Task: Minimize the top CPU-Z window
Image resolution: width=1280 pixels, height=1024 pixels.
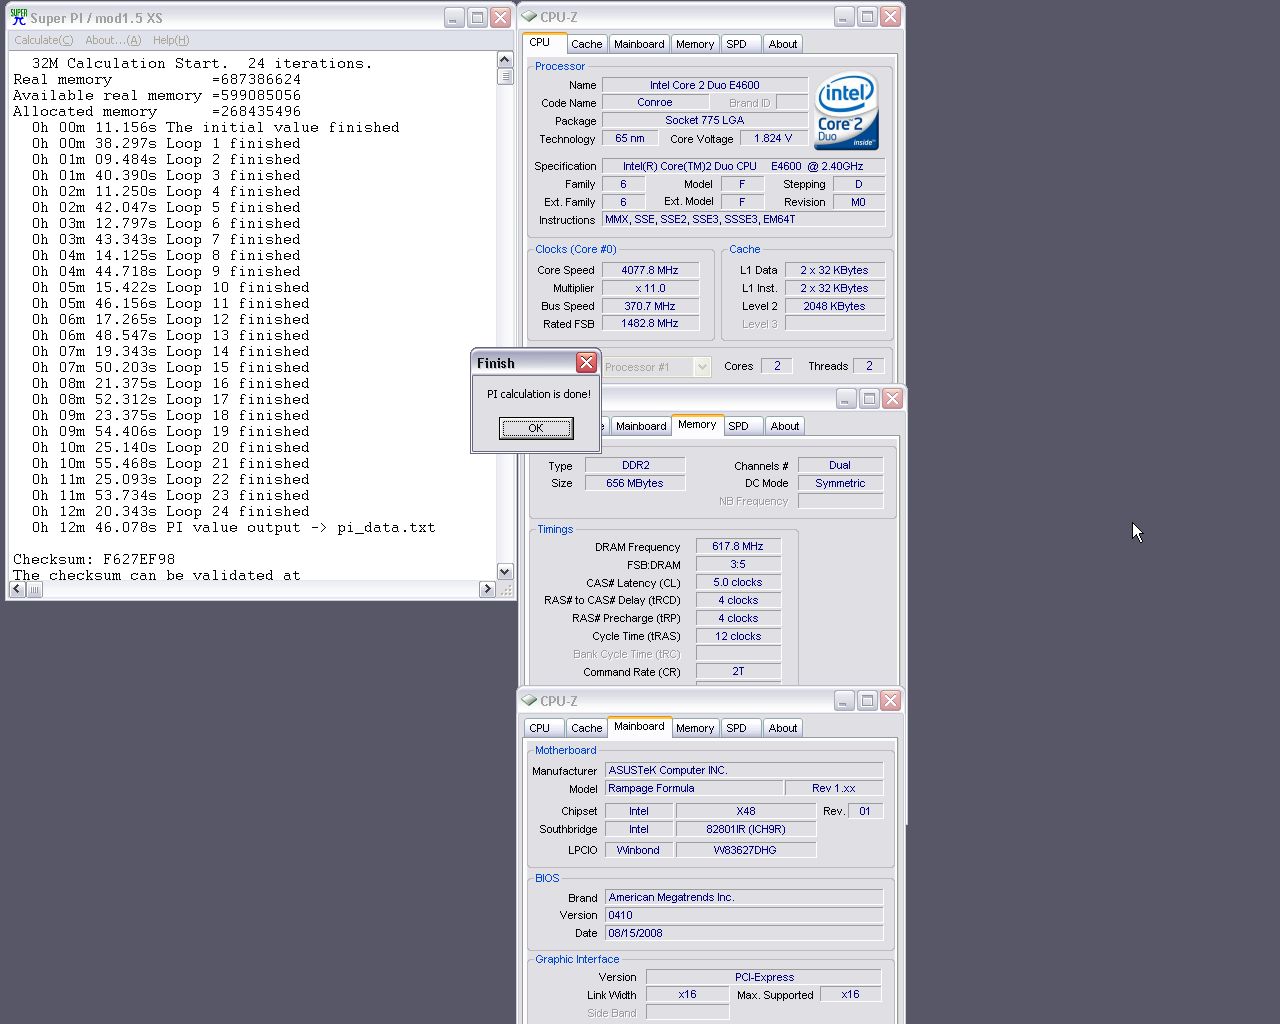Action: (844, 17)
